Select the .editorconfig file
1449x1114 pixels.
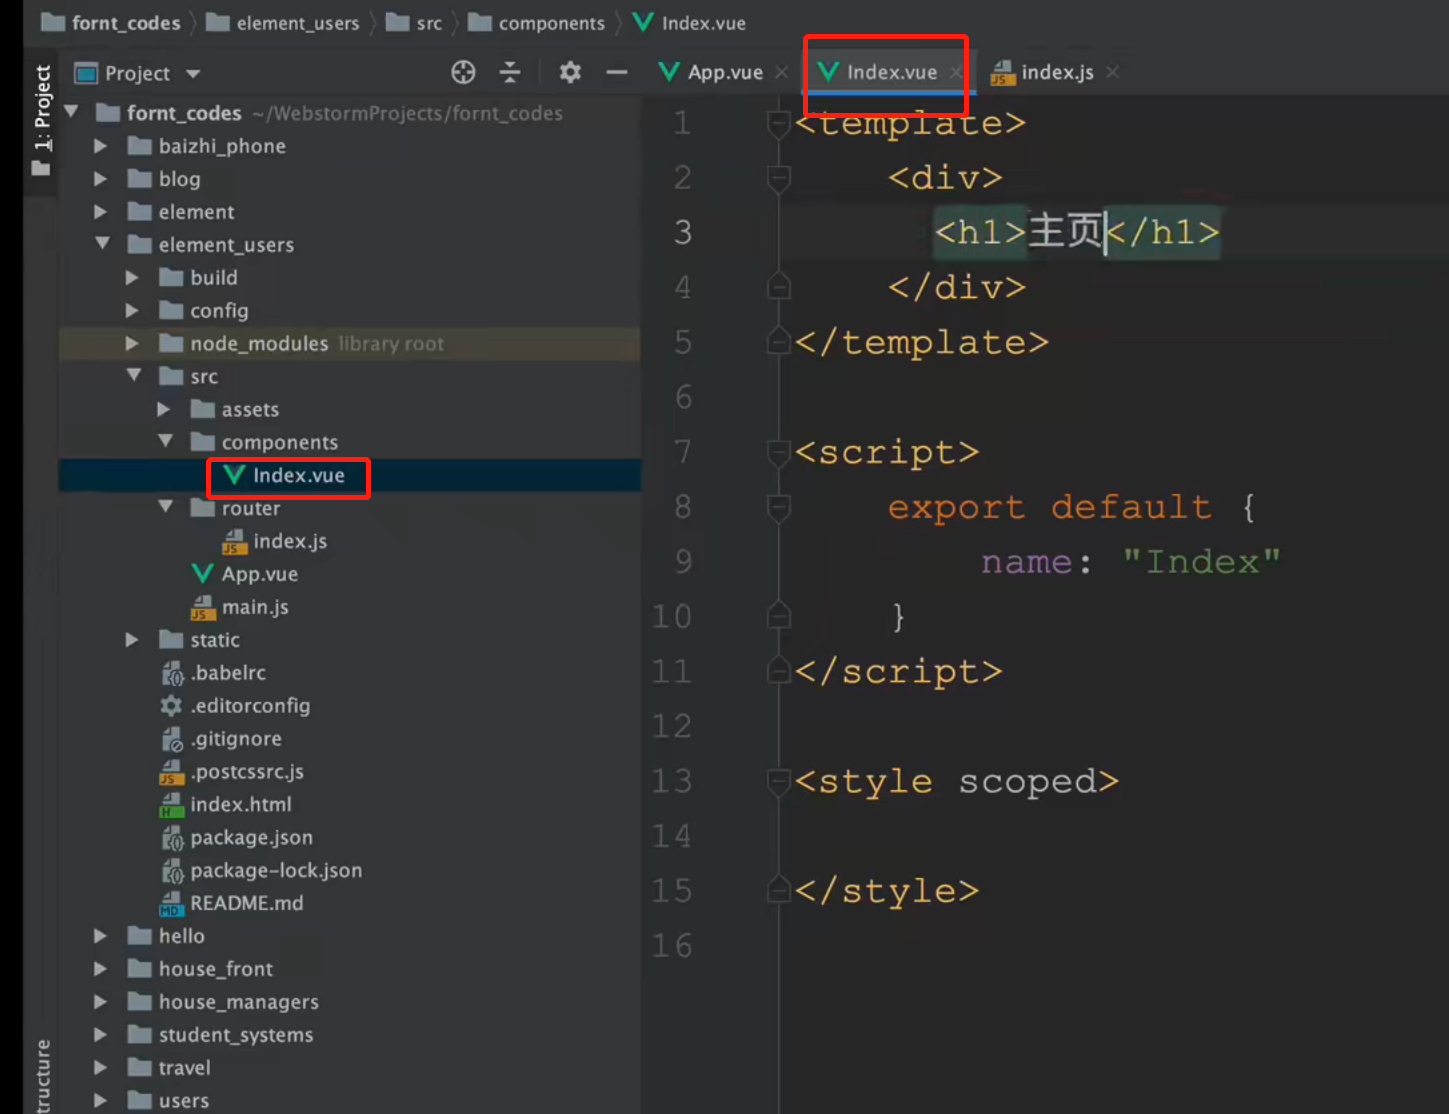tap(235, 706)
